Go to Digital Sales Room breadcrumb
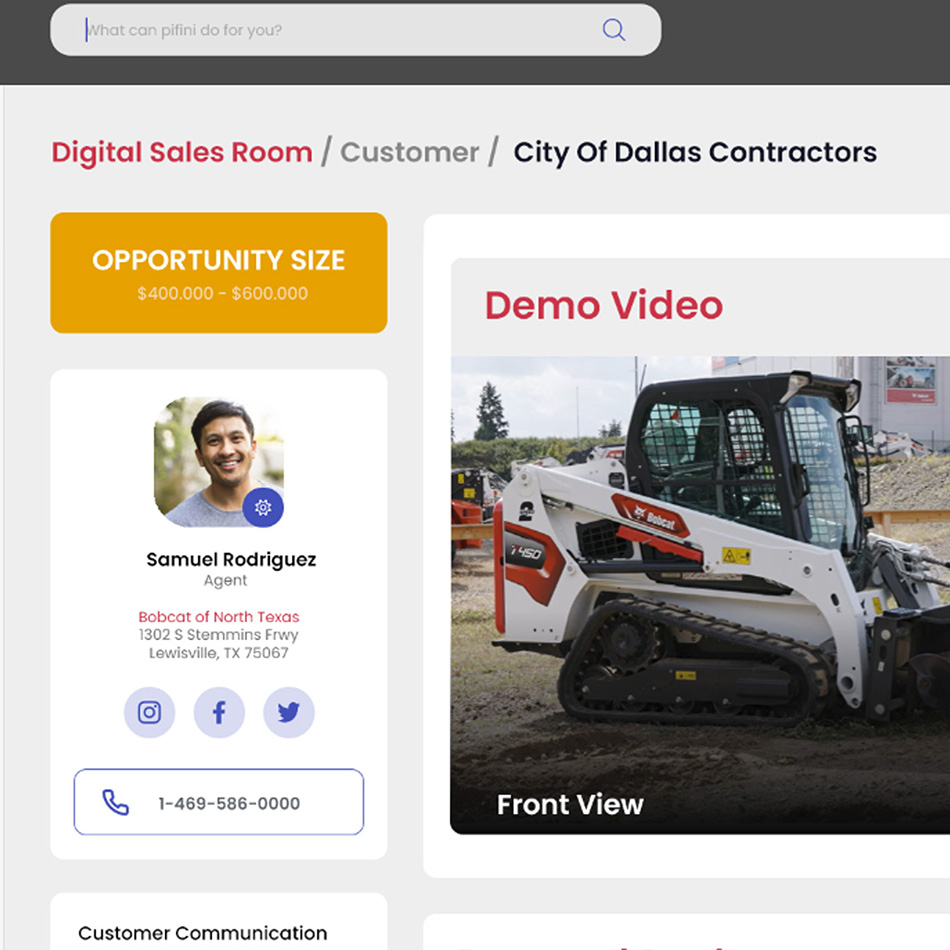950x950 pixels. click(x=182, y=152)
